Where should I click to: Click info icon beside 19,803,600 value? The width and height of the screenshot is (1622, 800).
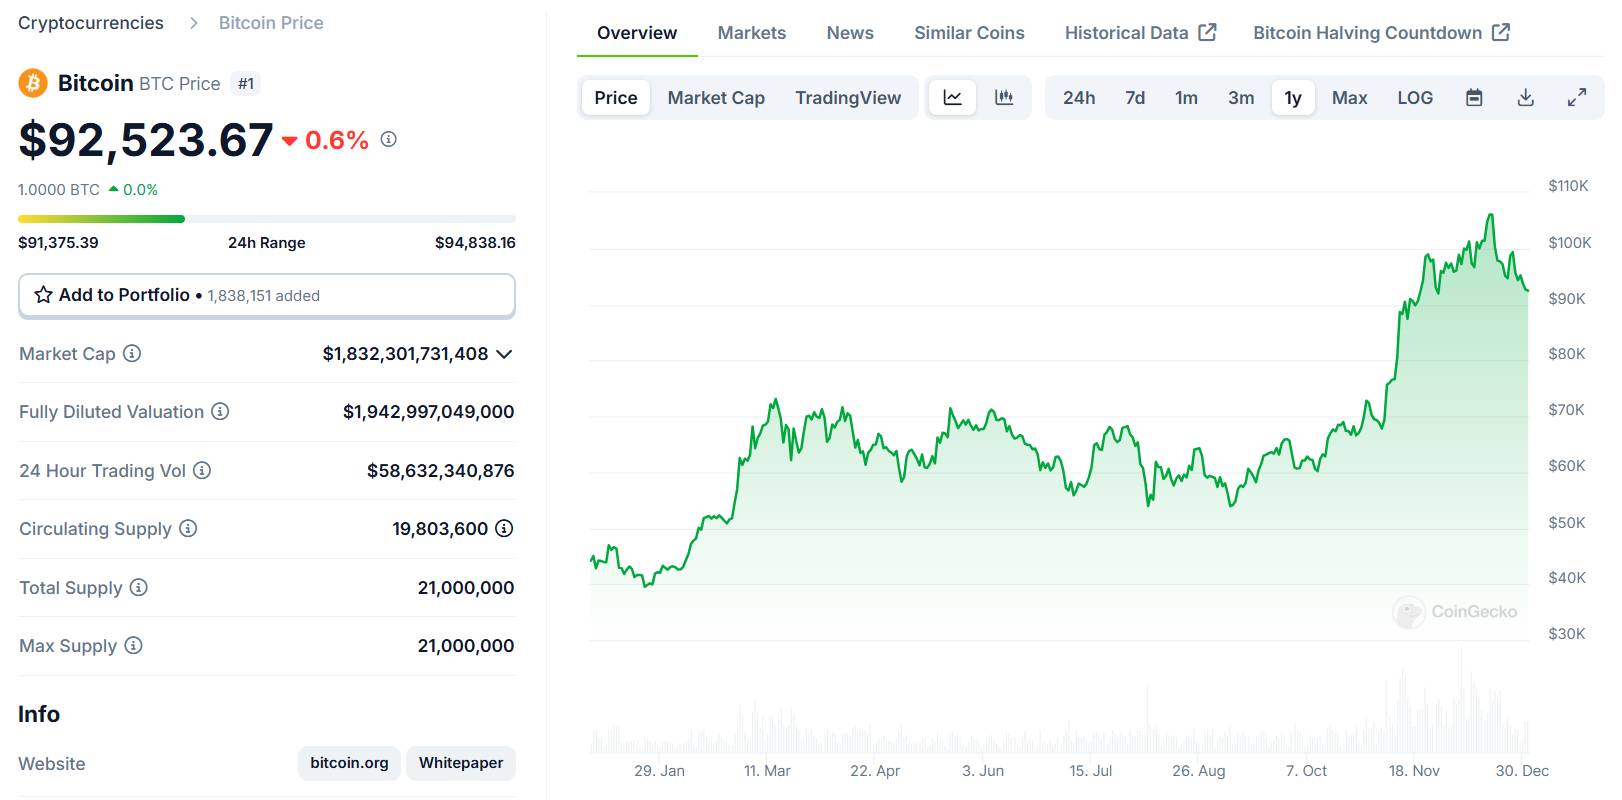(x=504, y=528)
